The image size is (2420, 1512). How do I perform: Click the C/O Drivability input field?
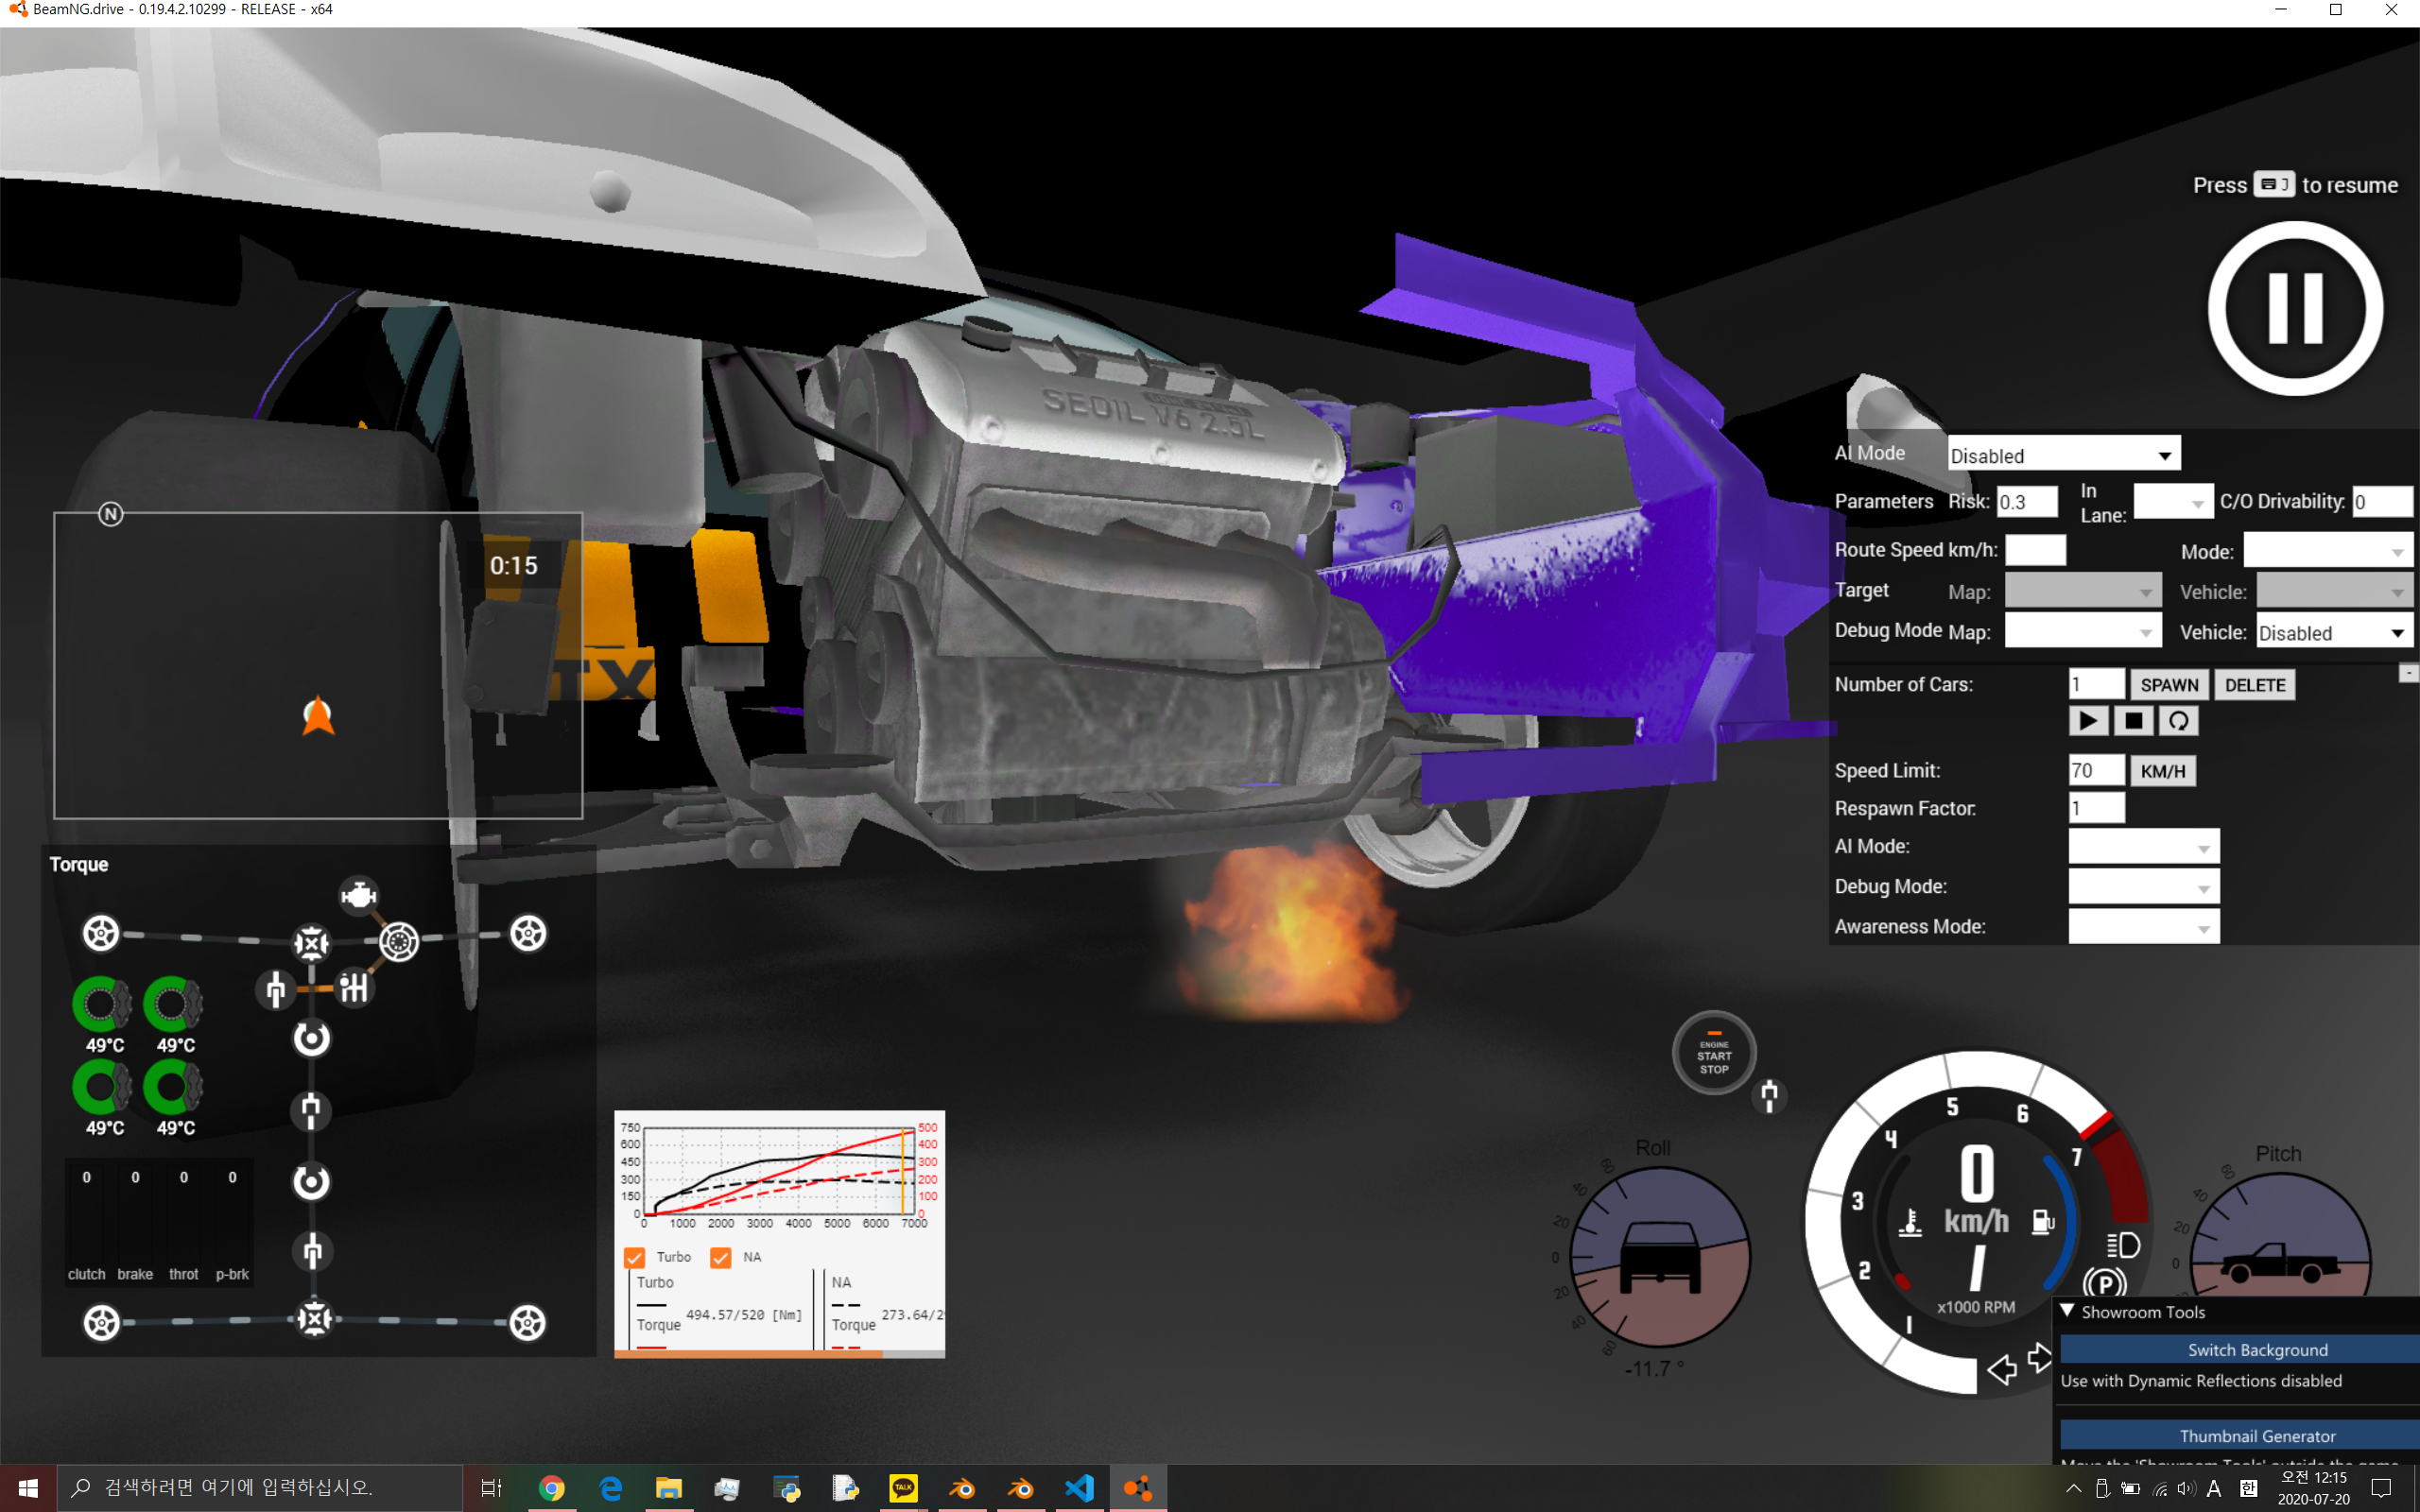click(x=2383, y=502)
